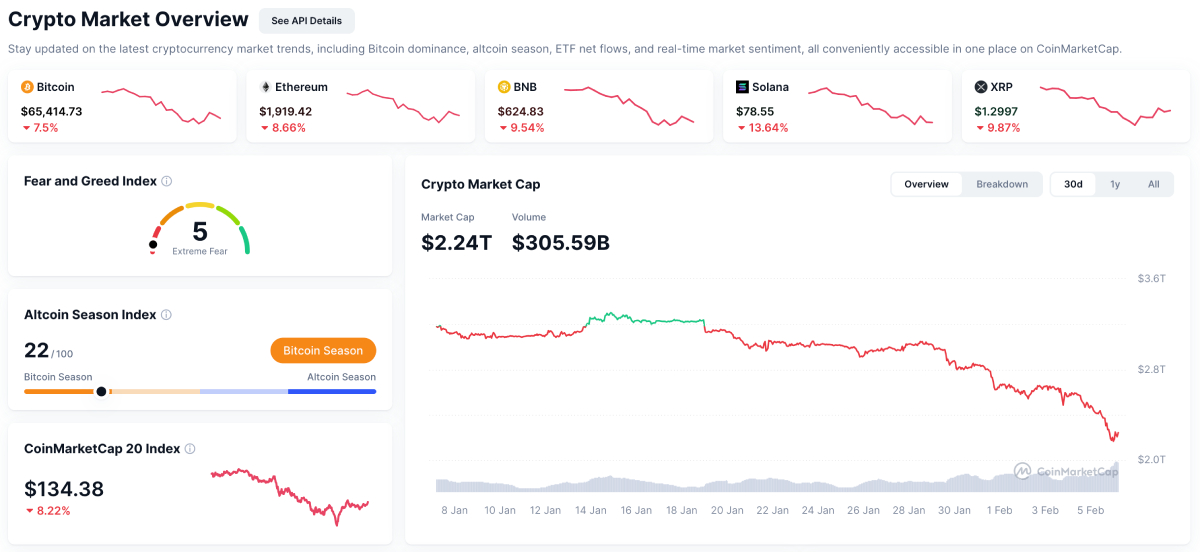Select the 1y time range
1200x552 pixels.
coord(1115,184)
